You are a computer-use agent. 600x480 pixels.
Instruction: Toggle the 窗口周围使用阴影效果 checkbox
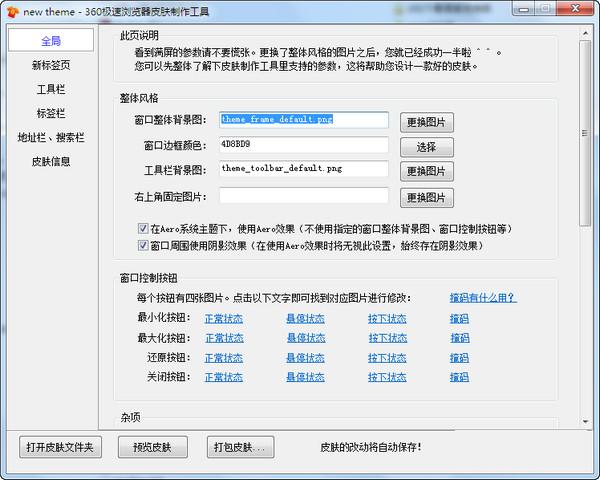click(143, 245)
